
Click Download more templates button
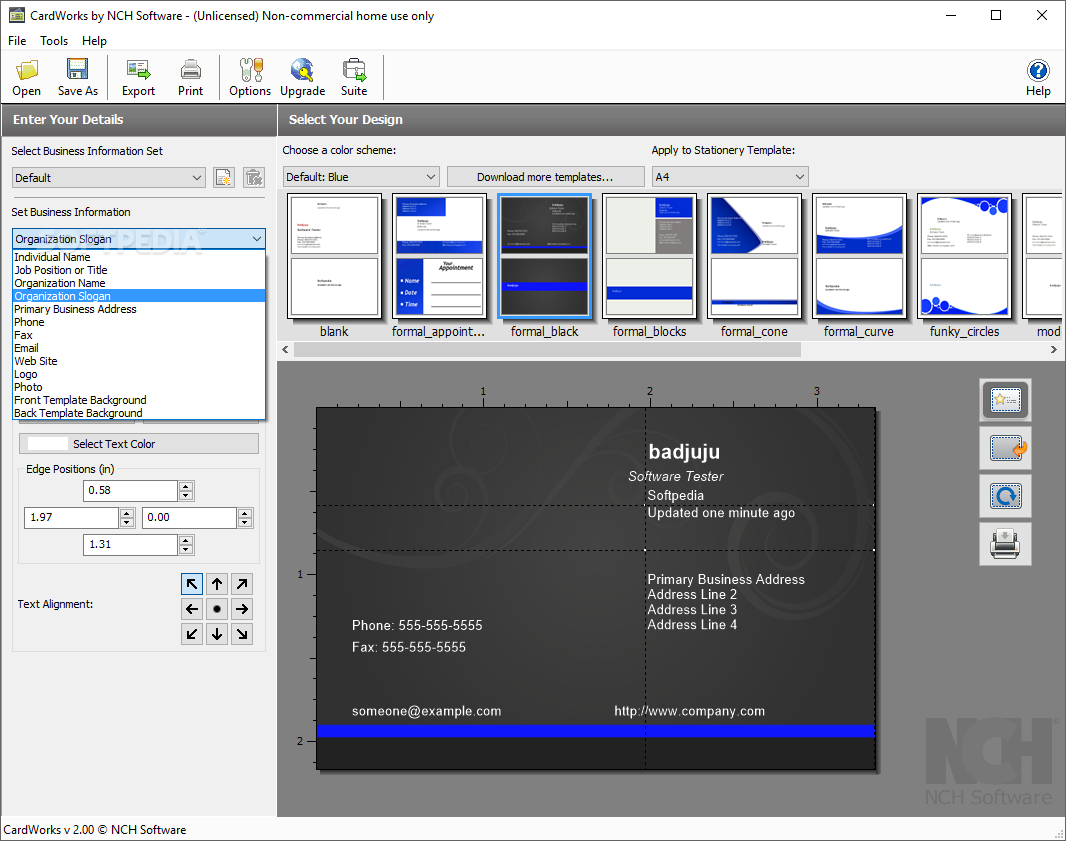545,177
